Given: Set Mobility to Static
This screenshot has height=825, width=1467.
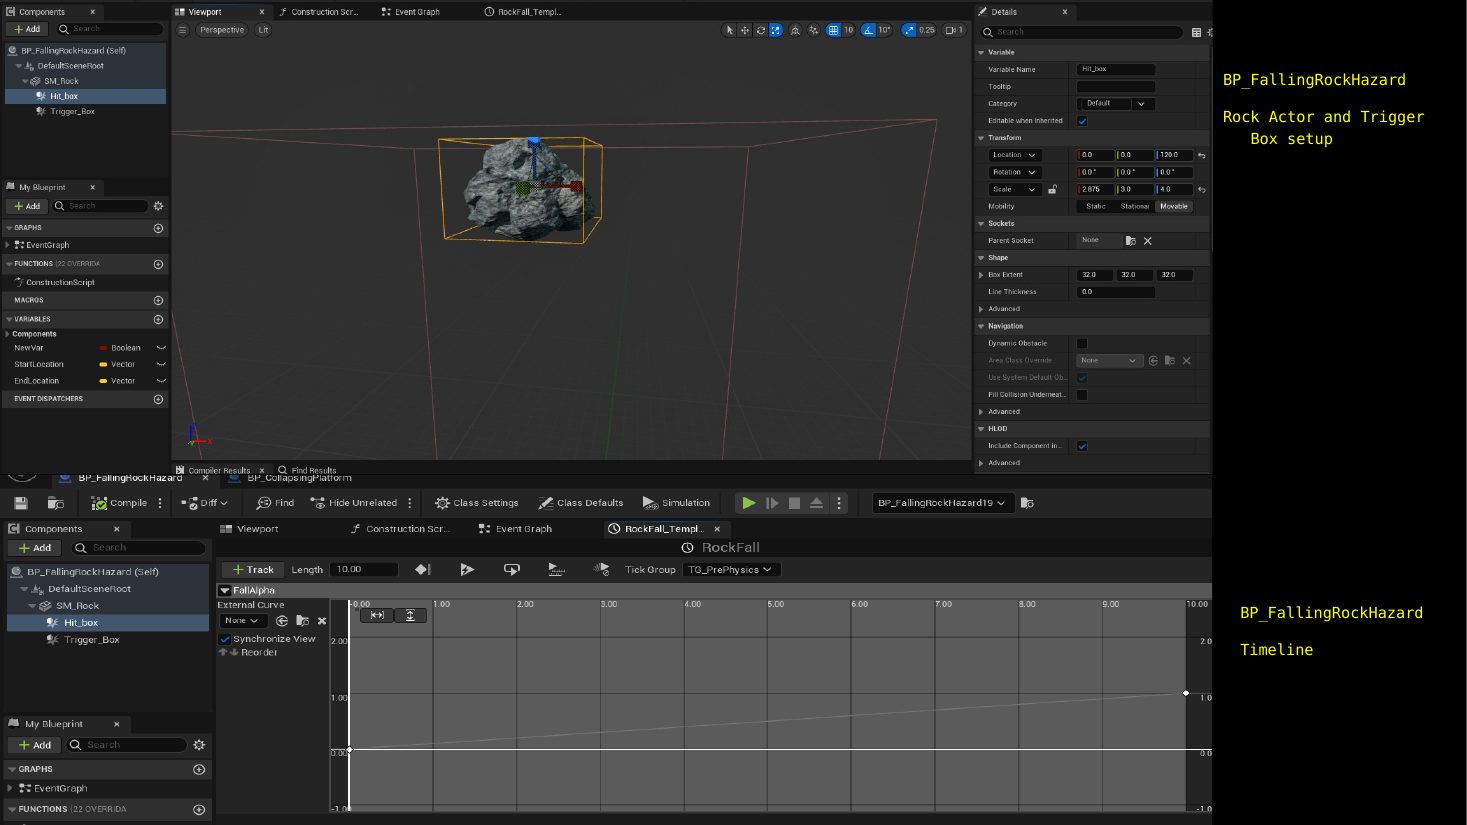Looking at the screenshot, I should 1096,206.
